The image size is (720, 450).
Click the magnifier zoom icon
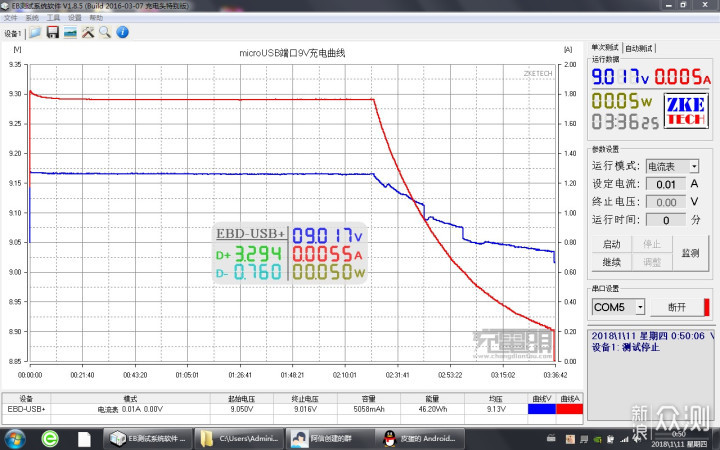104,32
